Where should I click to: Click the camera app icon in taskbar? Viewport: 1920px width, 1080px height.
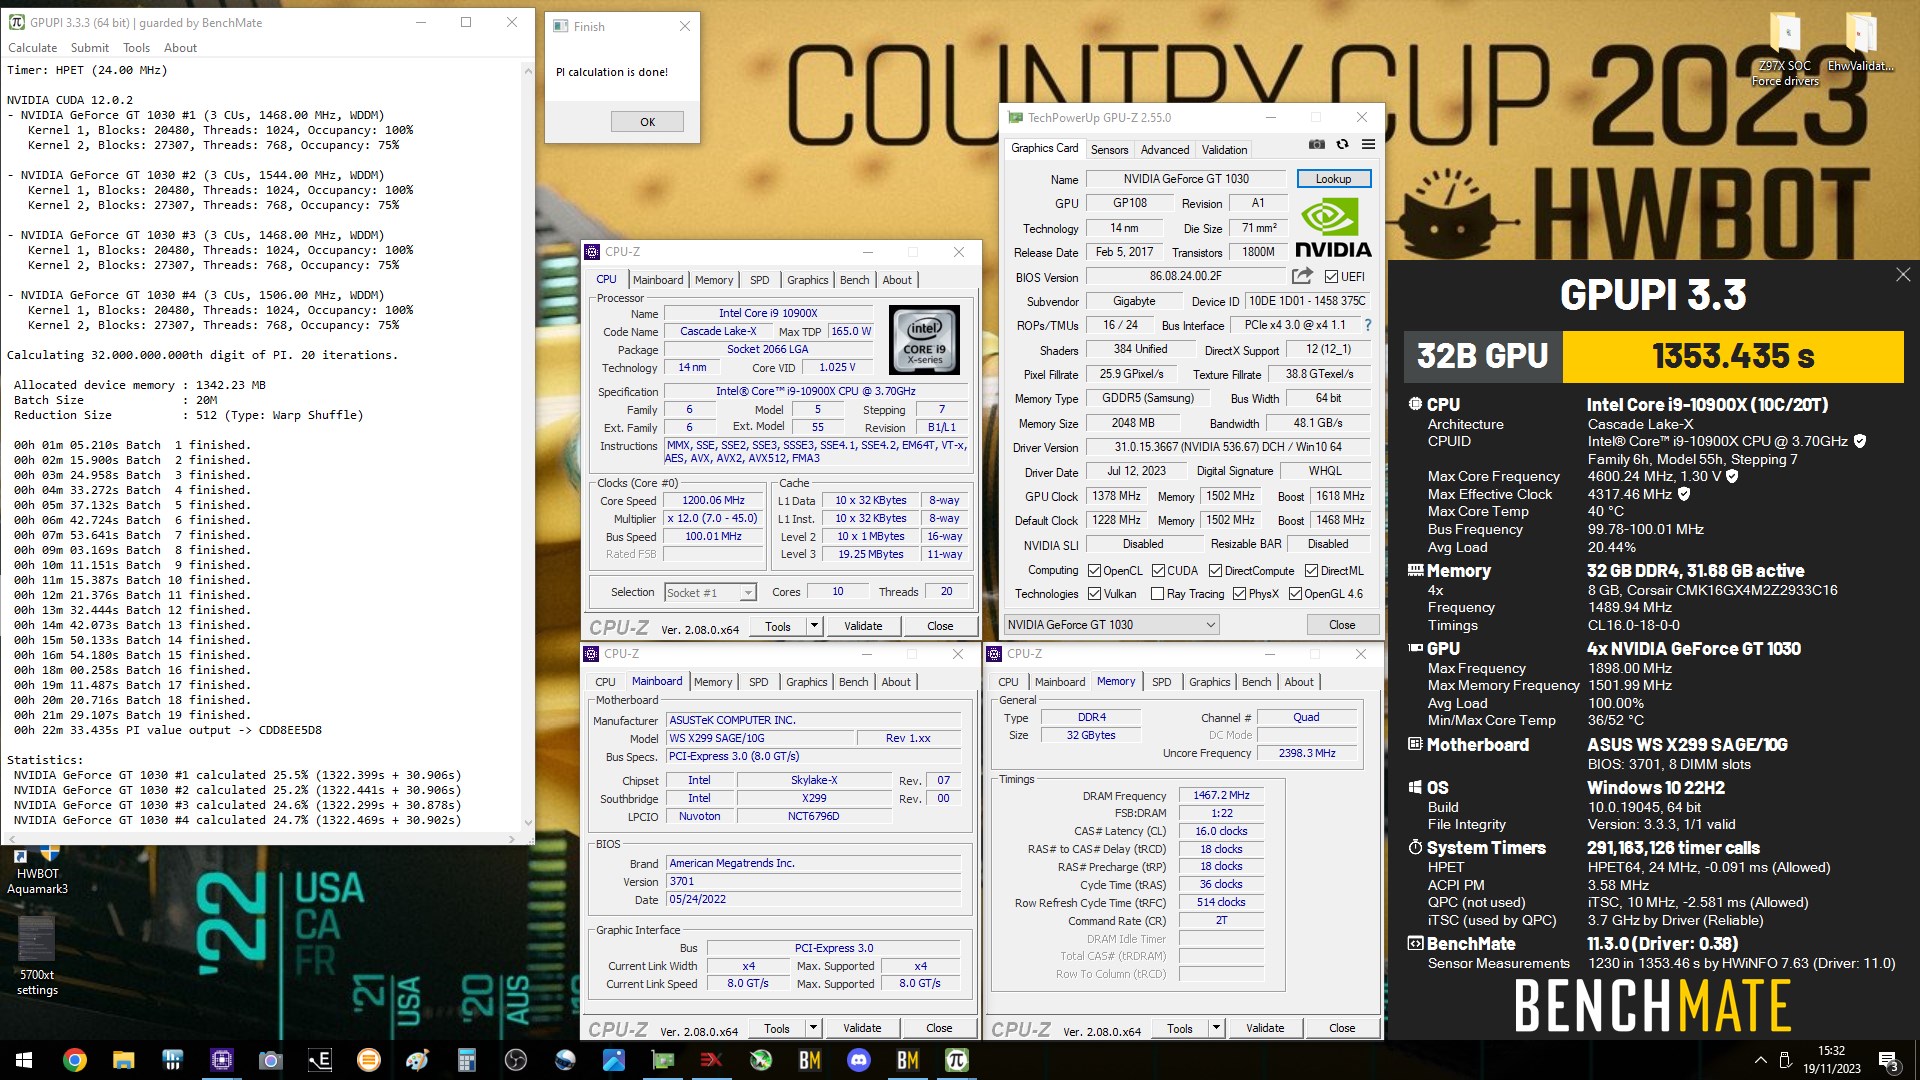[270, 1060]
